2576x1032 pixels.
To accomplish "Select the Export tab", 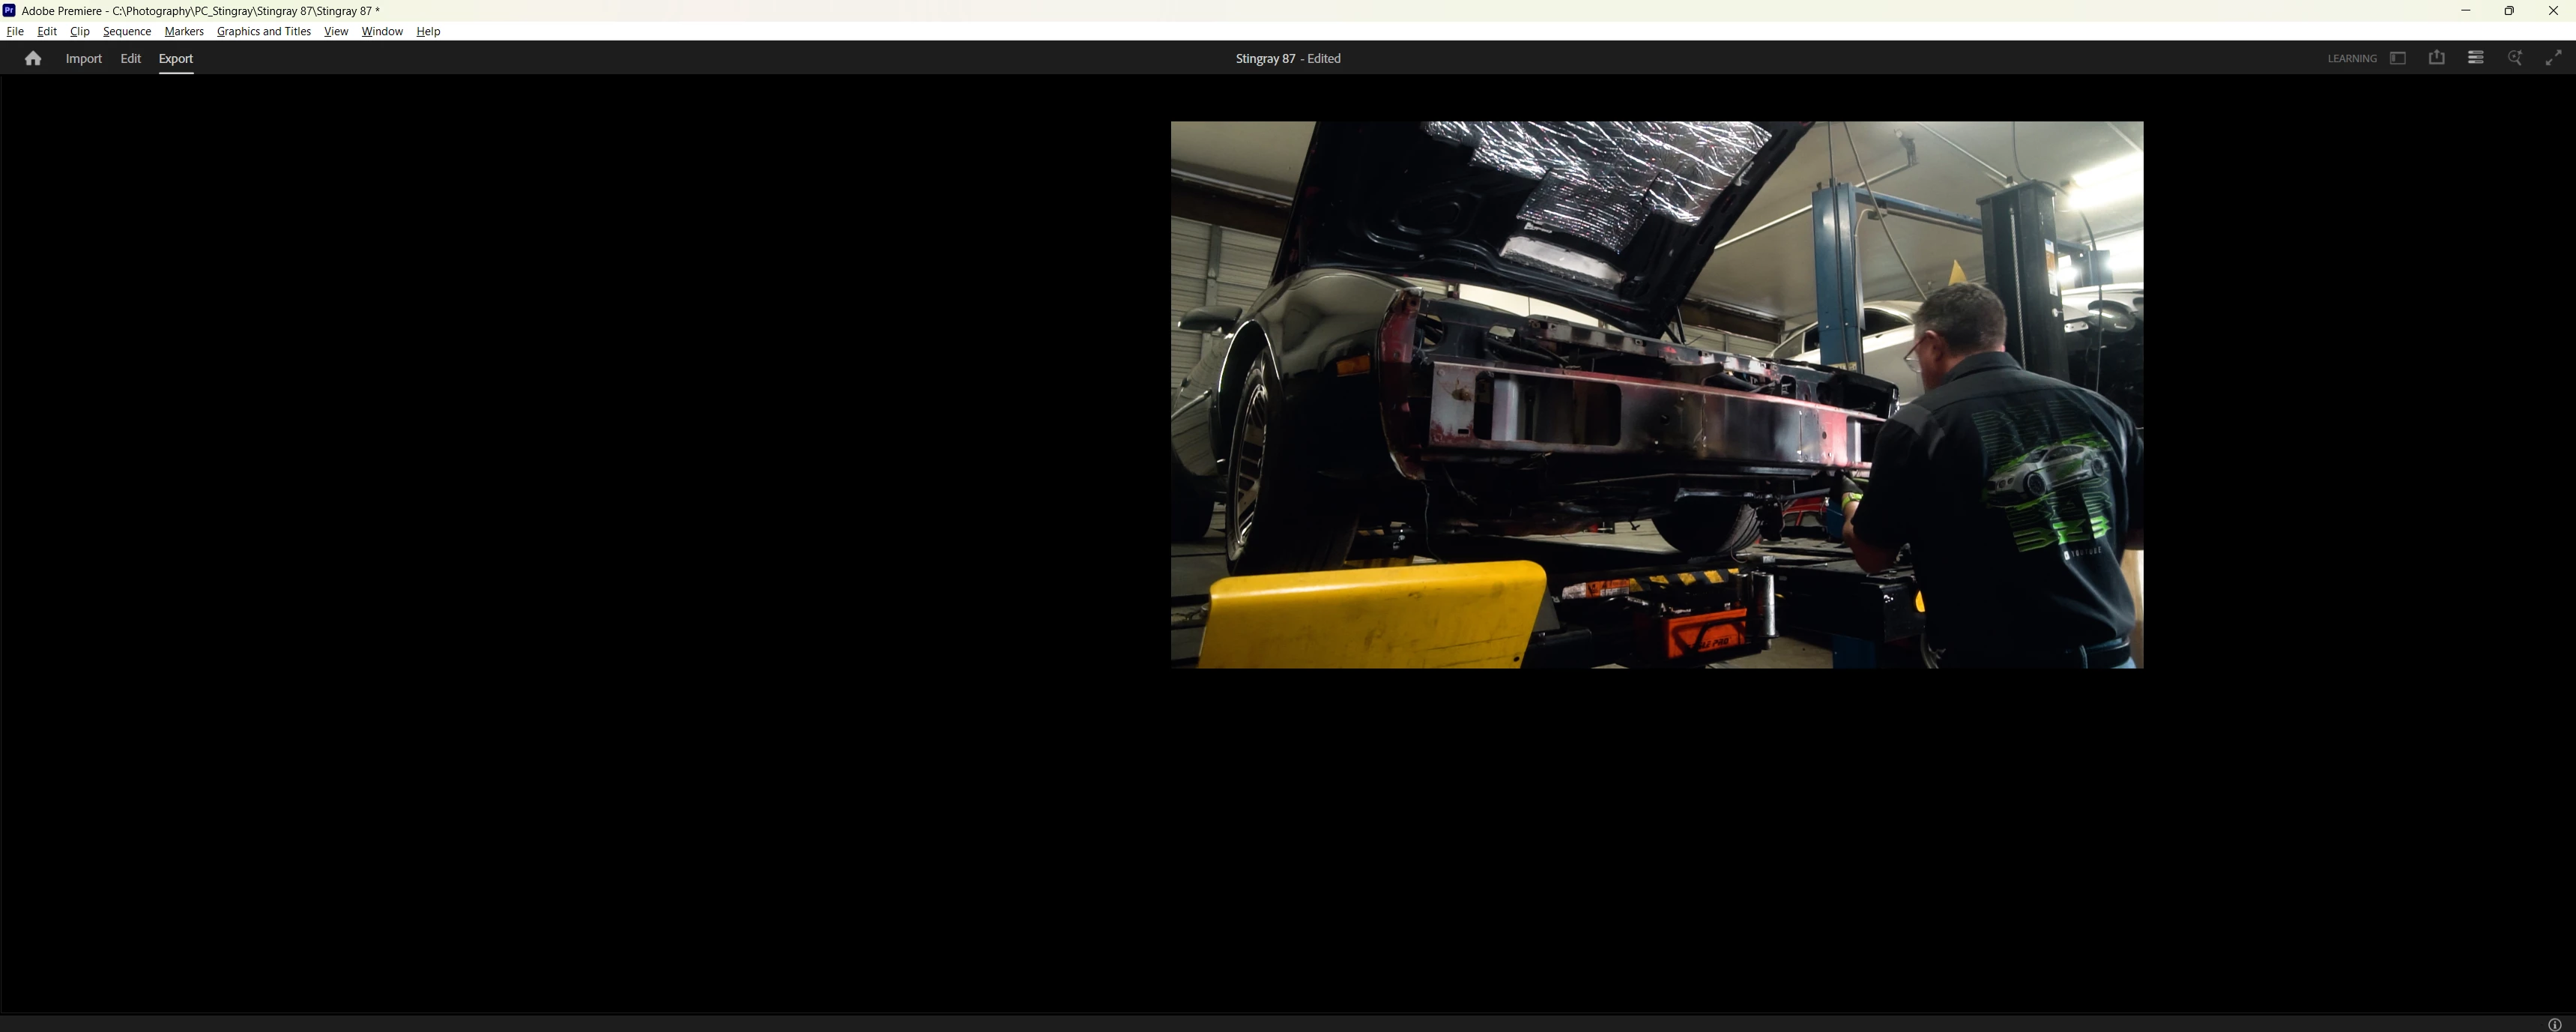I will 176,59.
